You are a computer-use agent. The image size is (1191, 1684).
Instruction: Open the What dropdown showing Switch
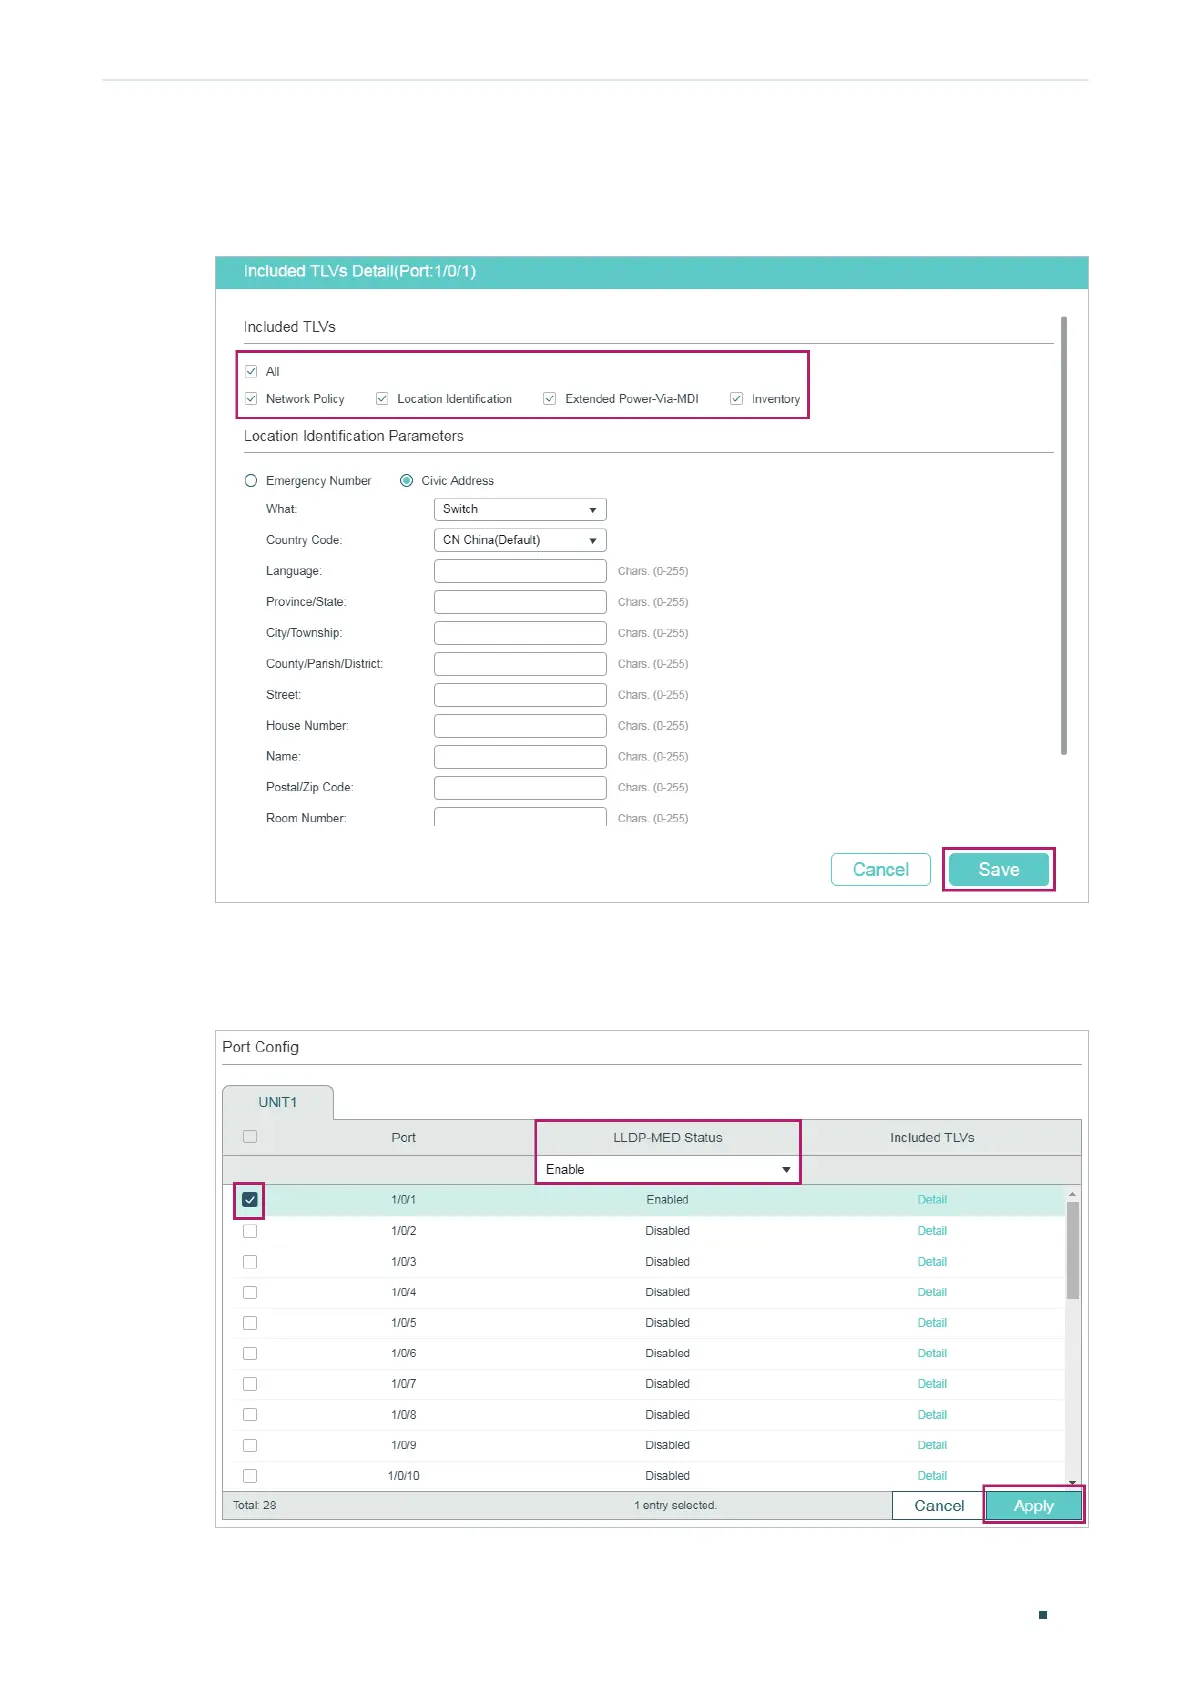pos(520,509)
